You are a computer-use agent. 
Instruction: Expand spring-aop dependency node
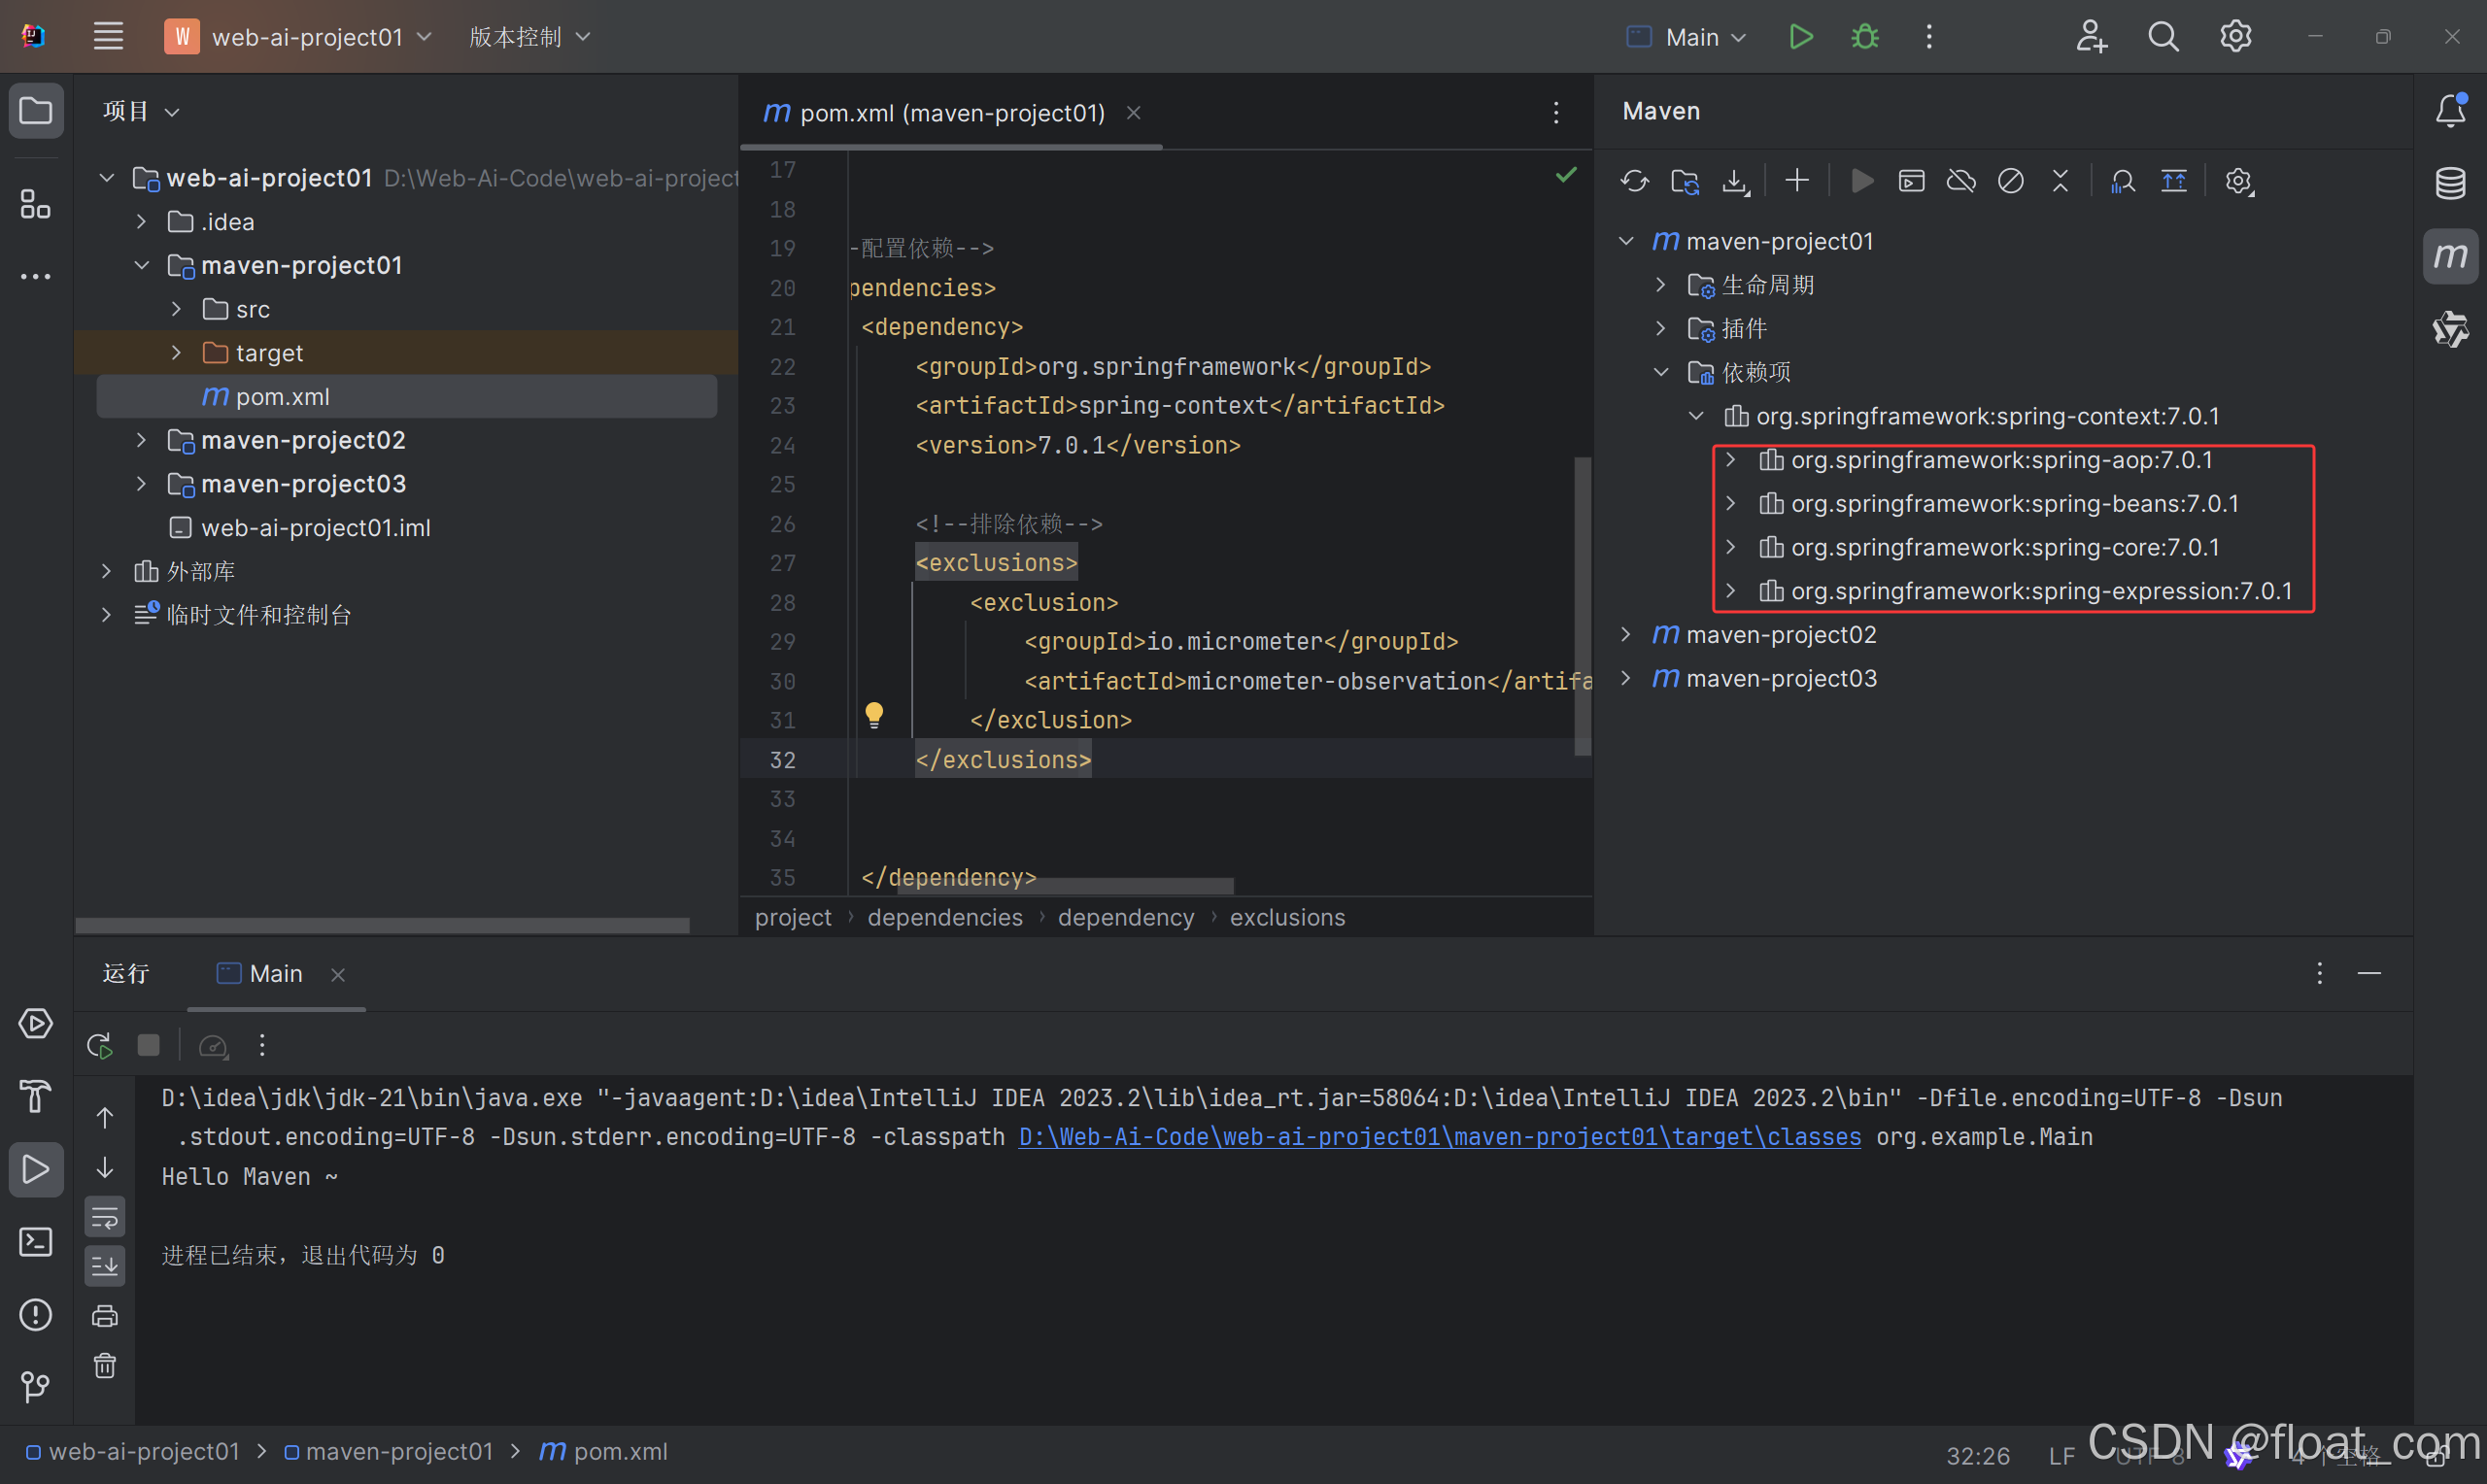tap(1731, 460)
